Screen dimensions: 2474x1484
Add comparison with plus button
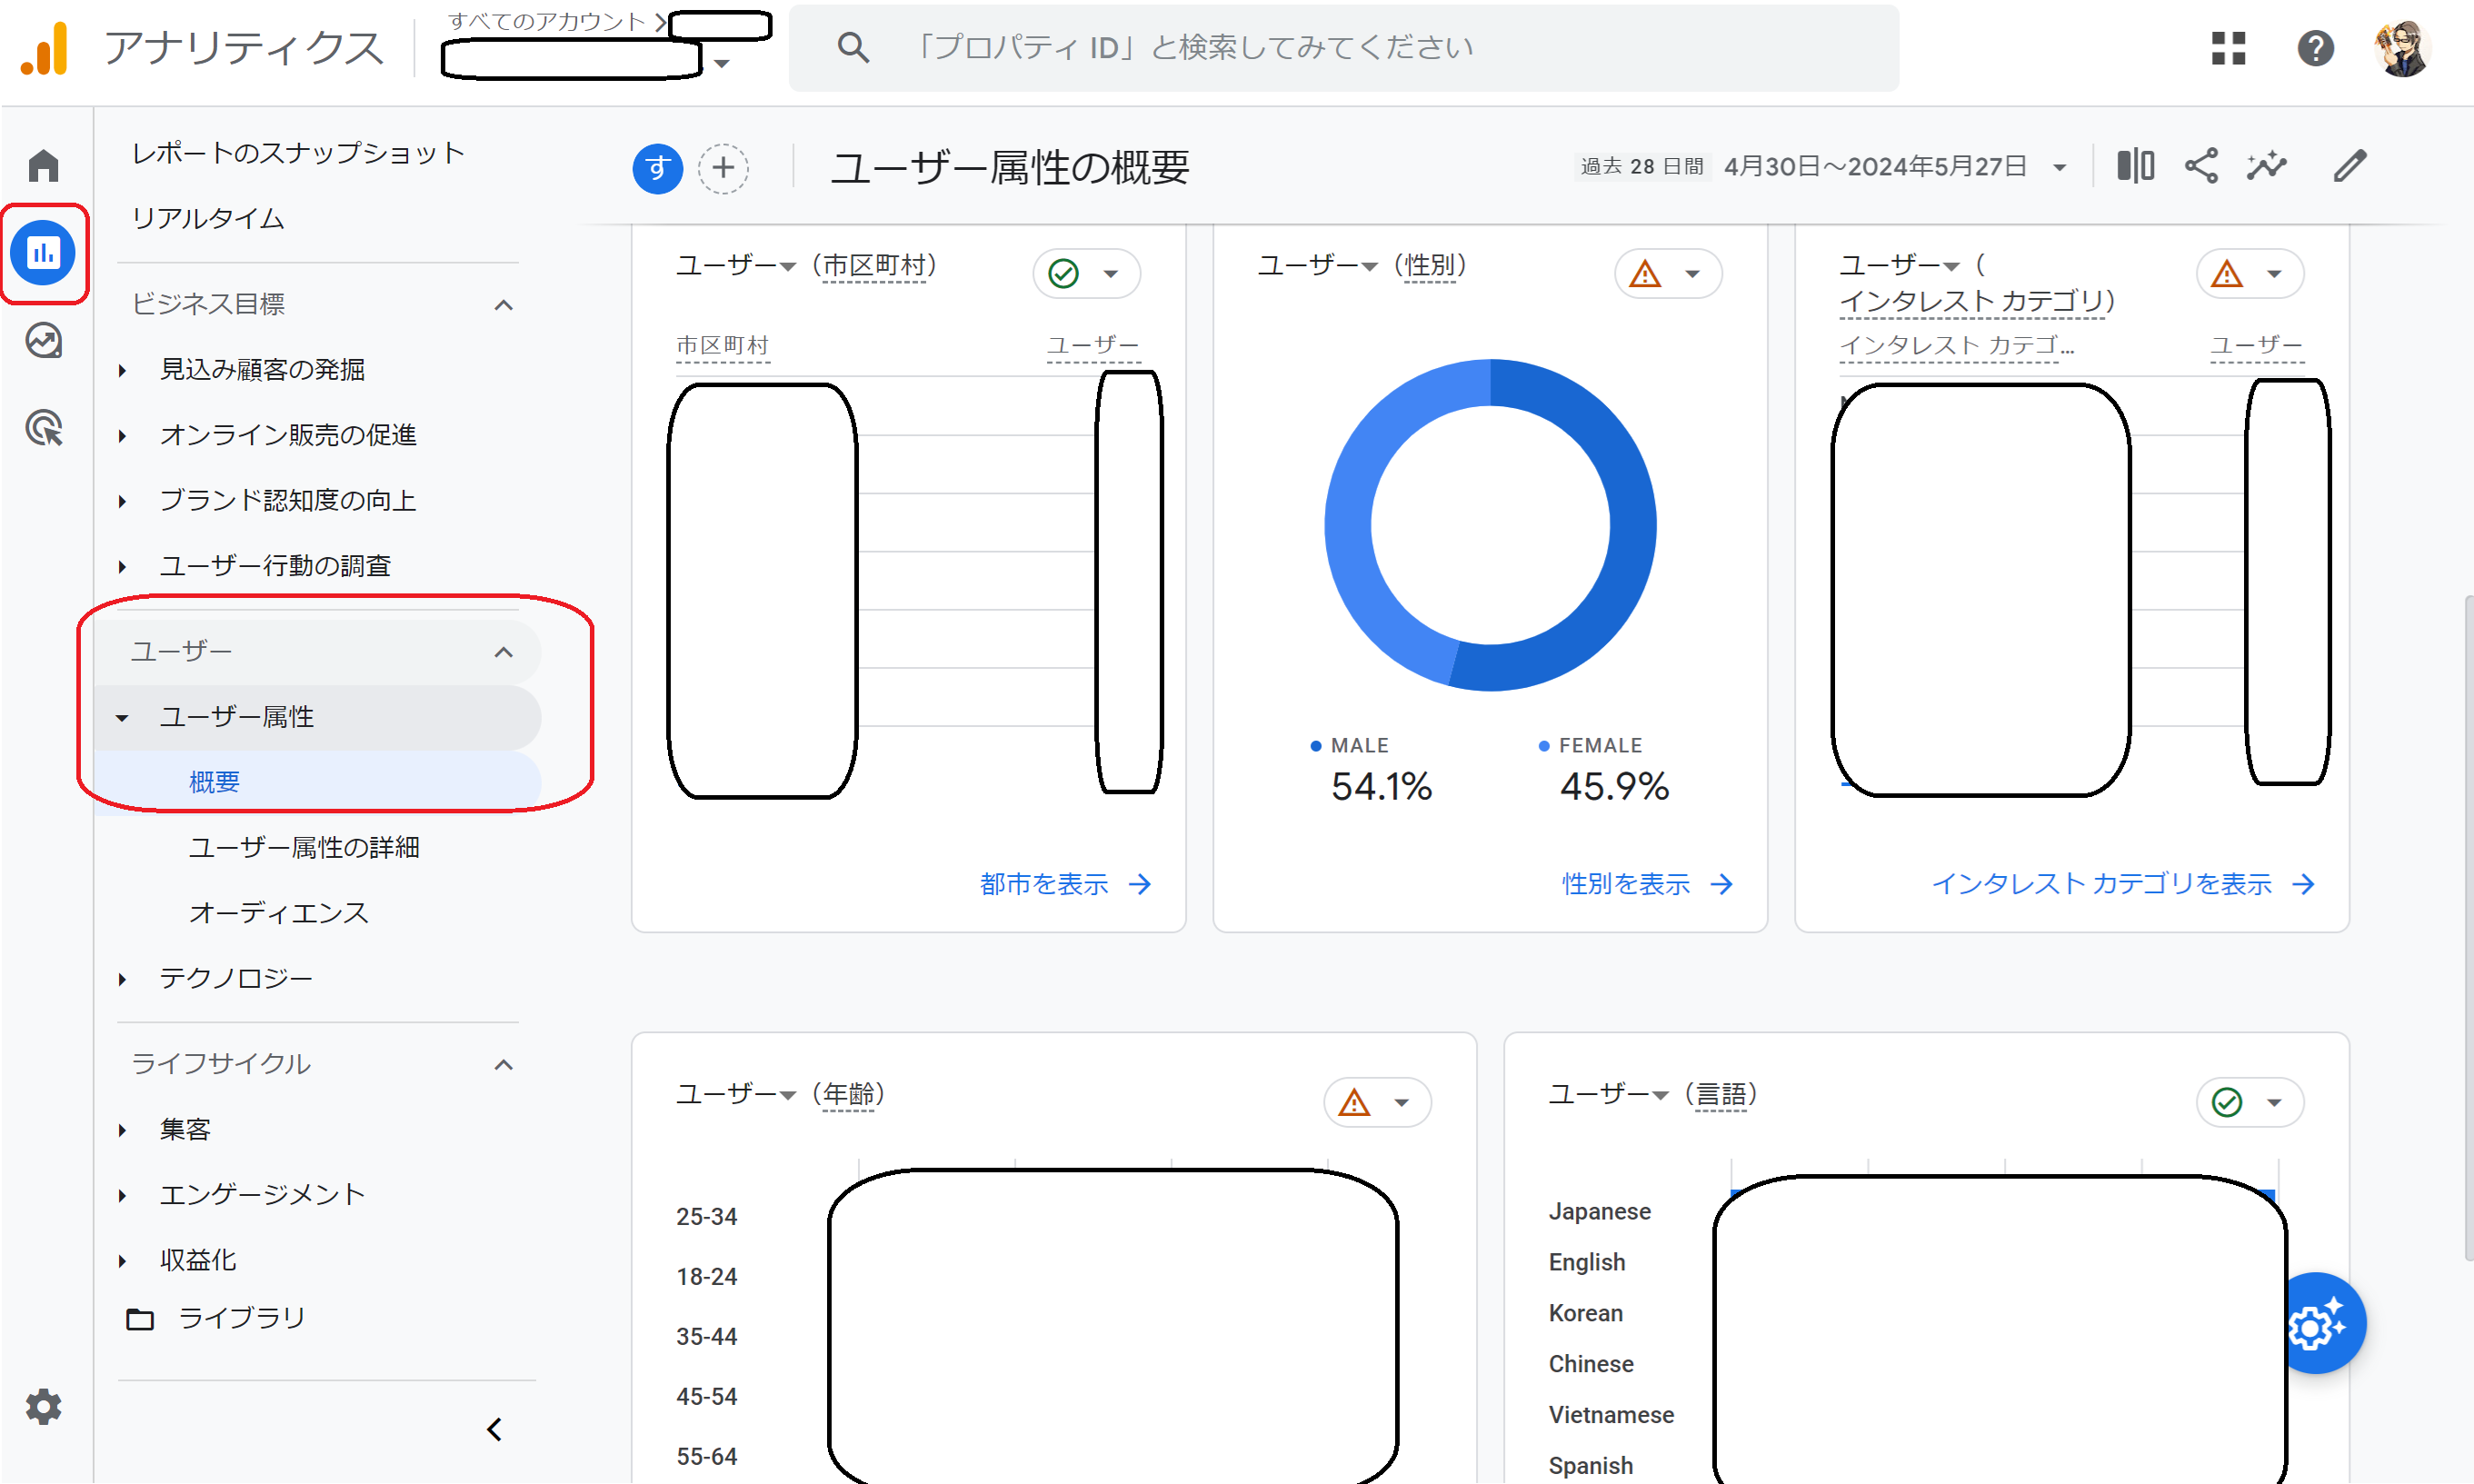coord(722,168)
